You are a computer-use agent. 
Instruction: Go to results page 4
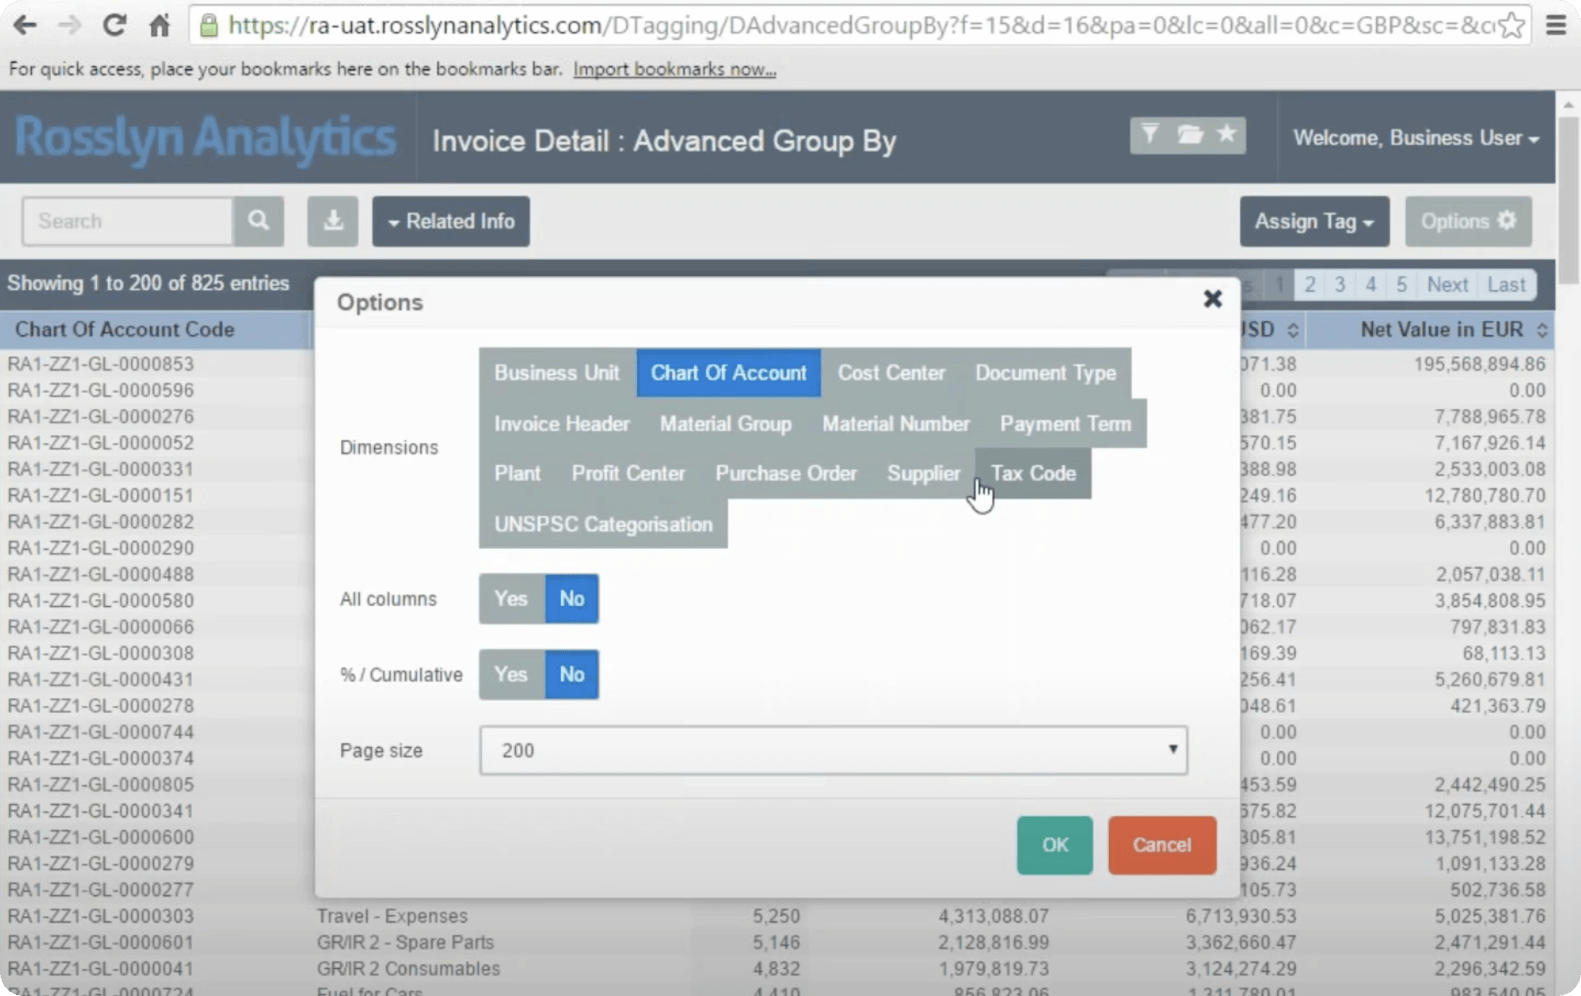click(x=1371, y=285)
